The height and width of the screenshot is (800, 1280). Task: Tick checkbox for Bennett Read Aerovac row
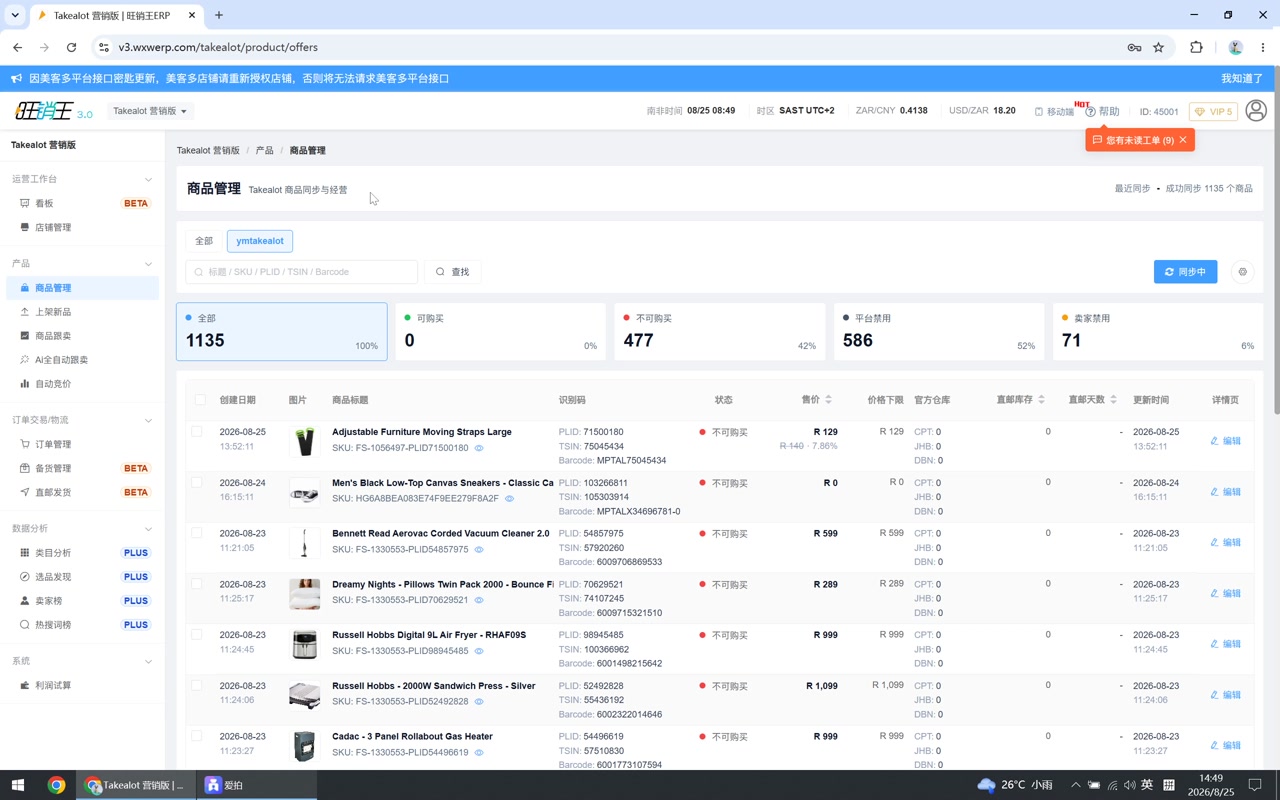pos(197,533)
